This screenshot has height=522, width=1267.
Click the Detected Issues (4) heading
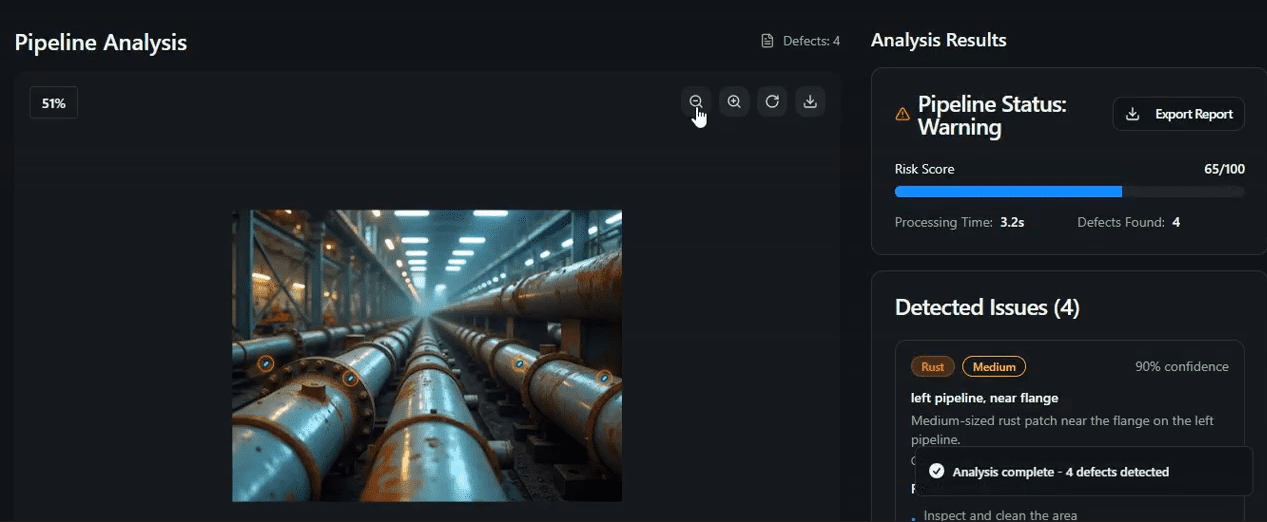pyautogui.click(x=987, y=307)
